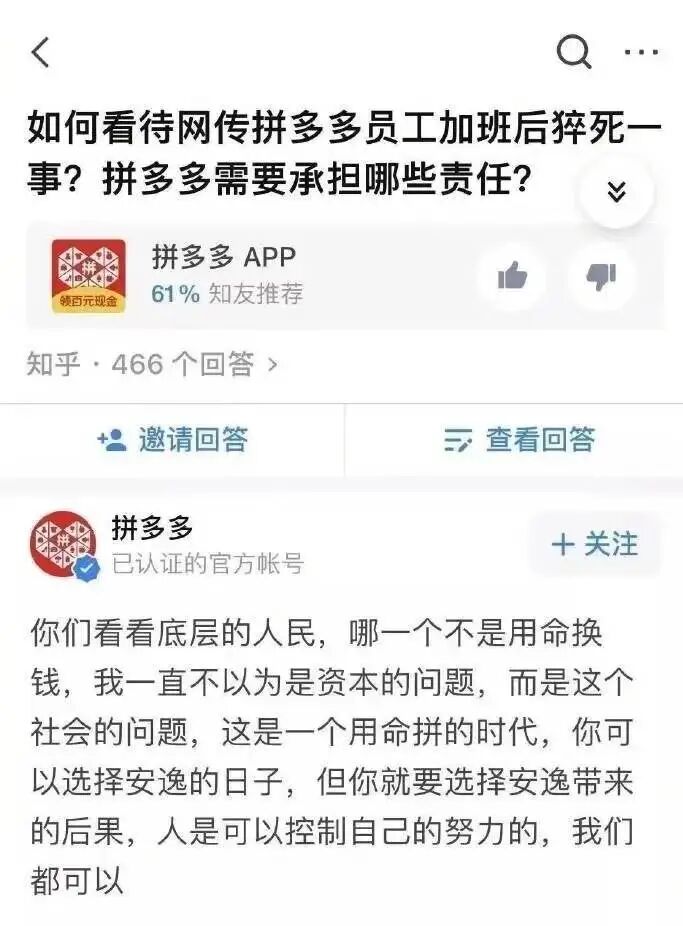Click the view-answers list pencil icon
The height and width of the screenshot is (926, 683).
click(458, 440)
